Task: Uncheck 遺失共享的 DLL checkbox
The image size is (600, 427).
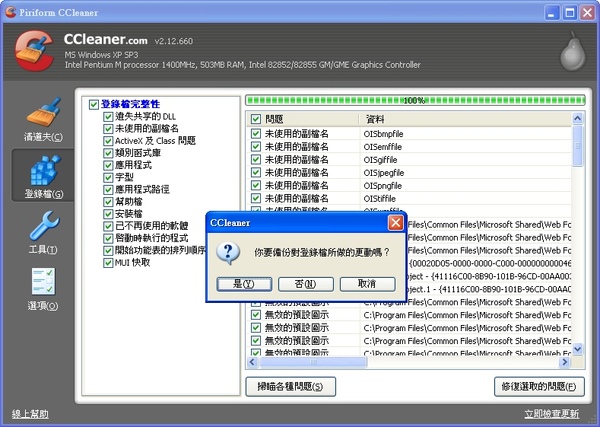Action: point(108,117)
